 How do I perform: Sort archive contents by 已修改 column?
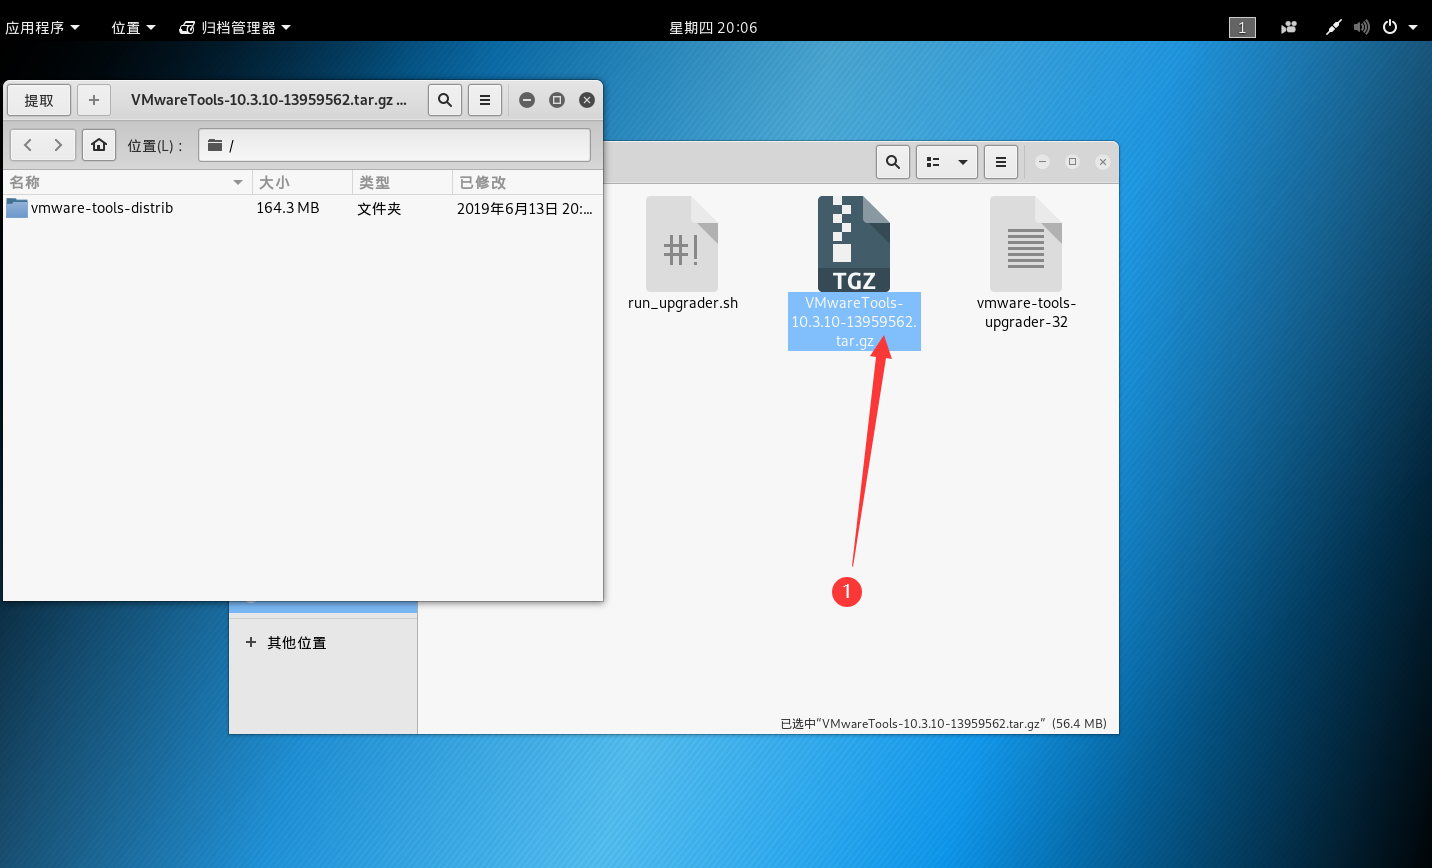(x=527, y=182)
